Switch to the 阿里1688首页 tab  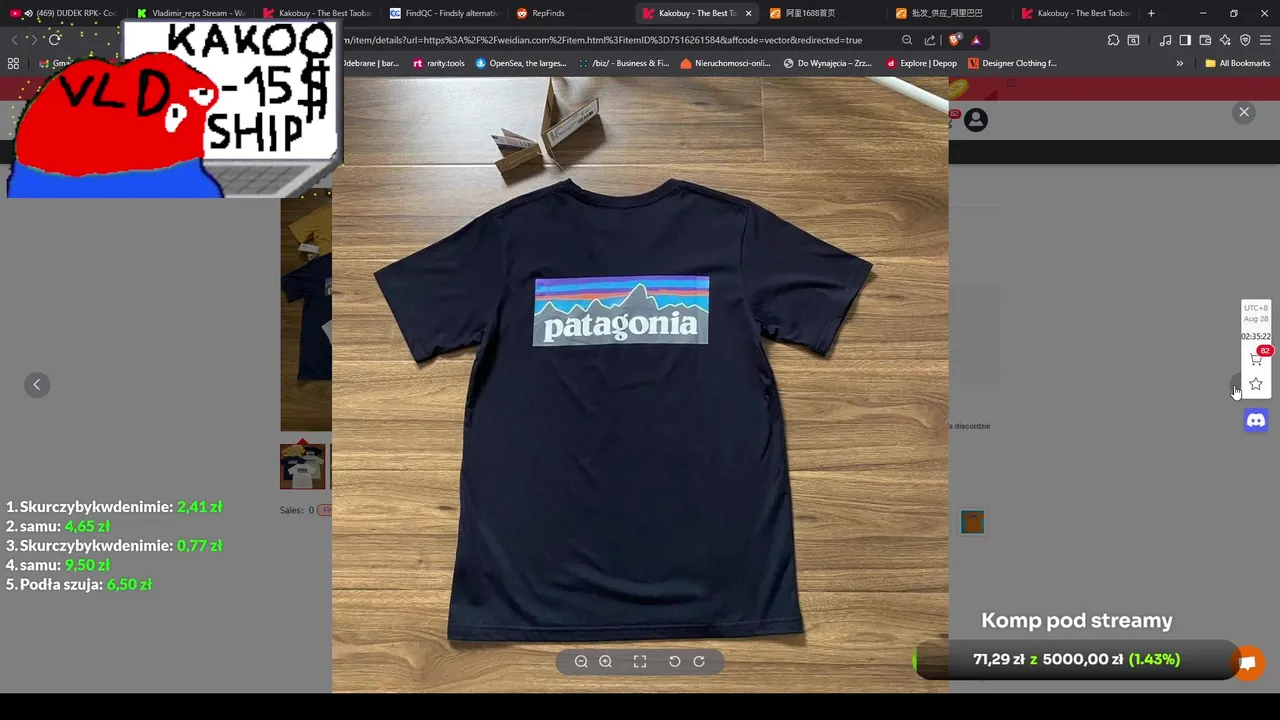tap(823, 13)
